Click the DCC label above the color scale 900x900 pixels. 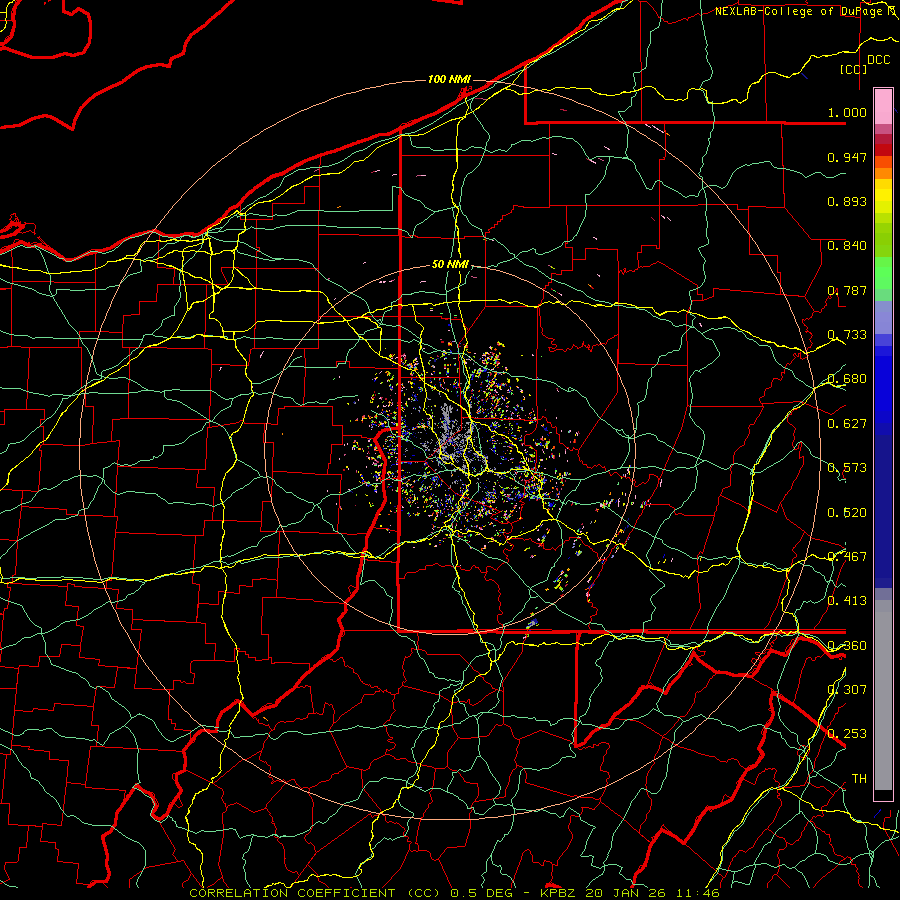point(878,60)
